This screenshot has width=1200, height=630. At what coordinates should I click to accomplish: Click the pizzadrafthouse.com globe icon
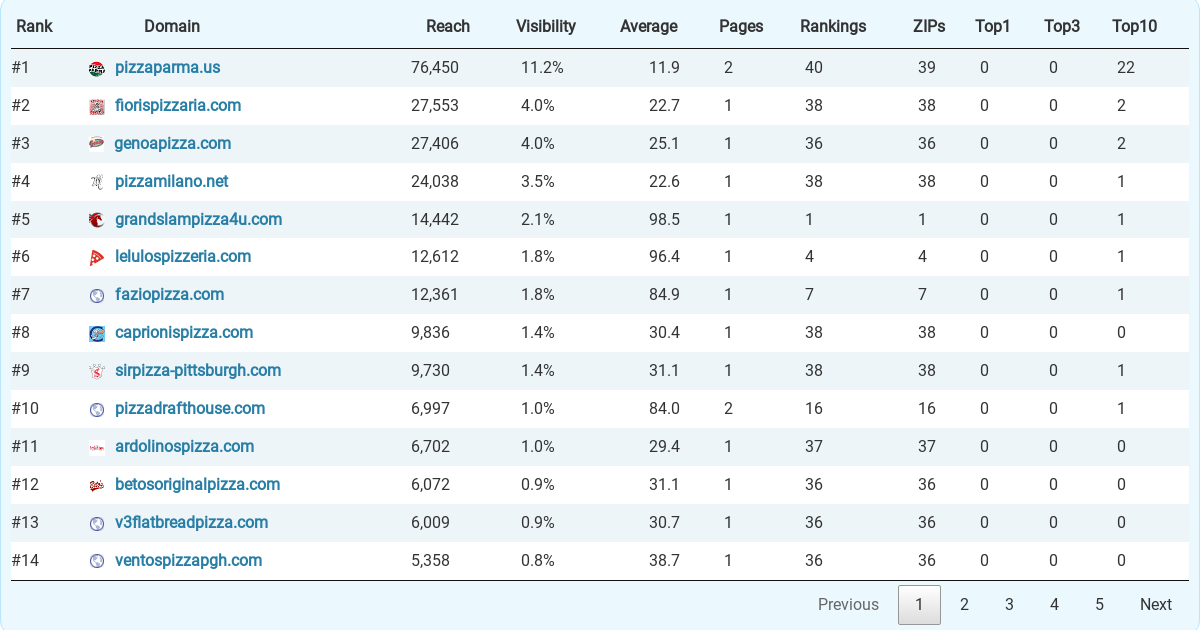click(97, 409)
